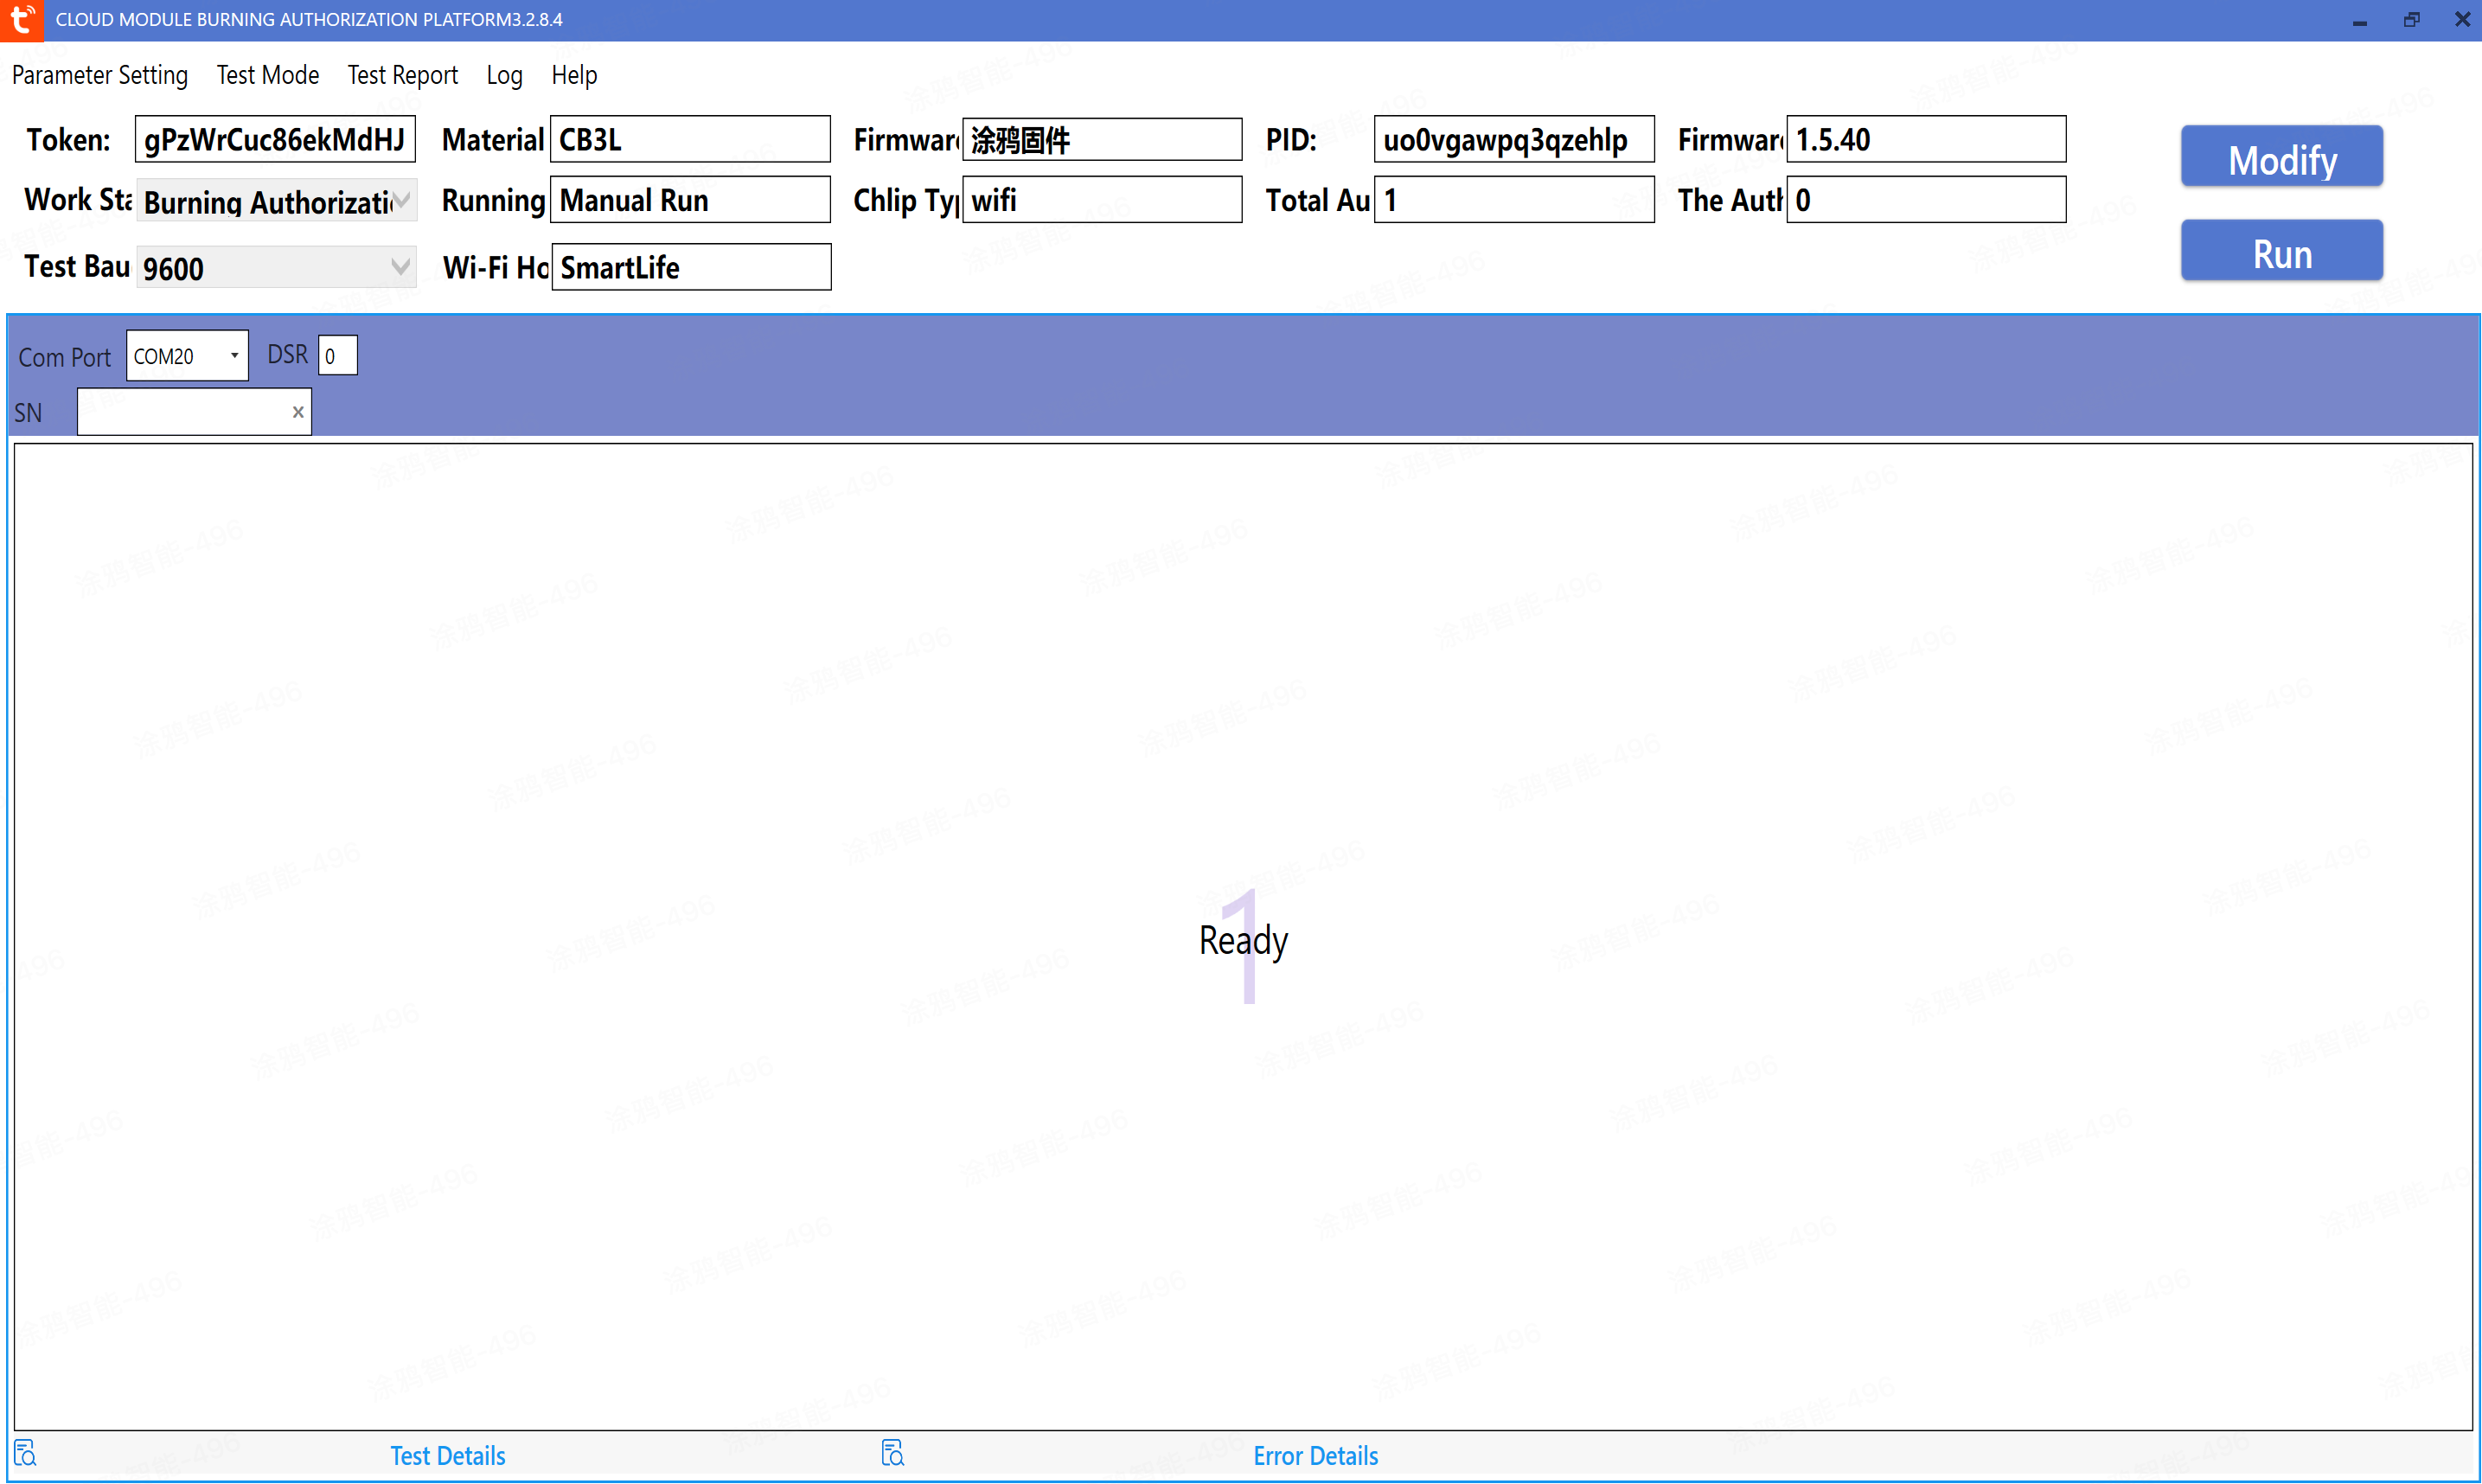Click the Token input field
The image size is (2482, 1484).
click(274, 139)
